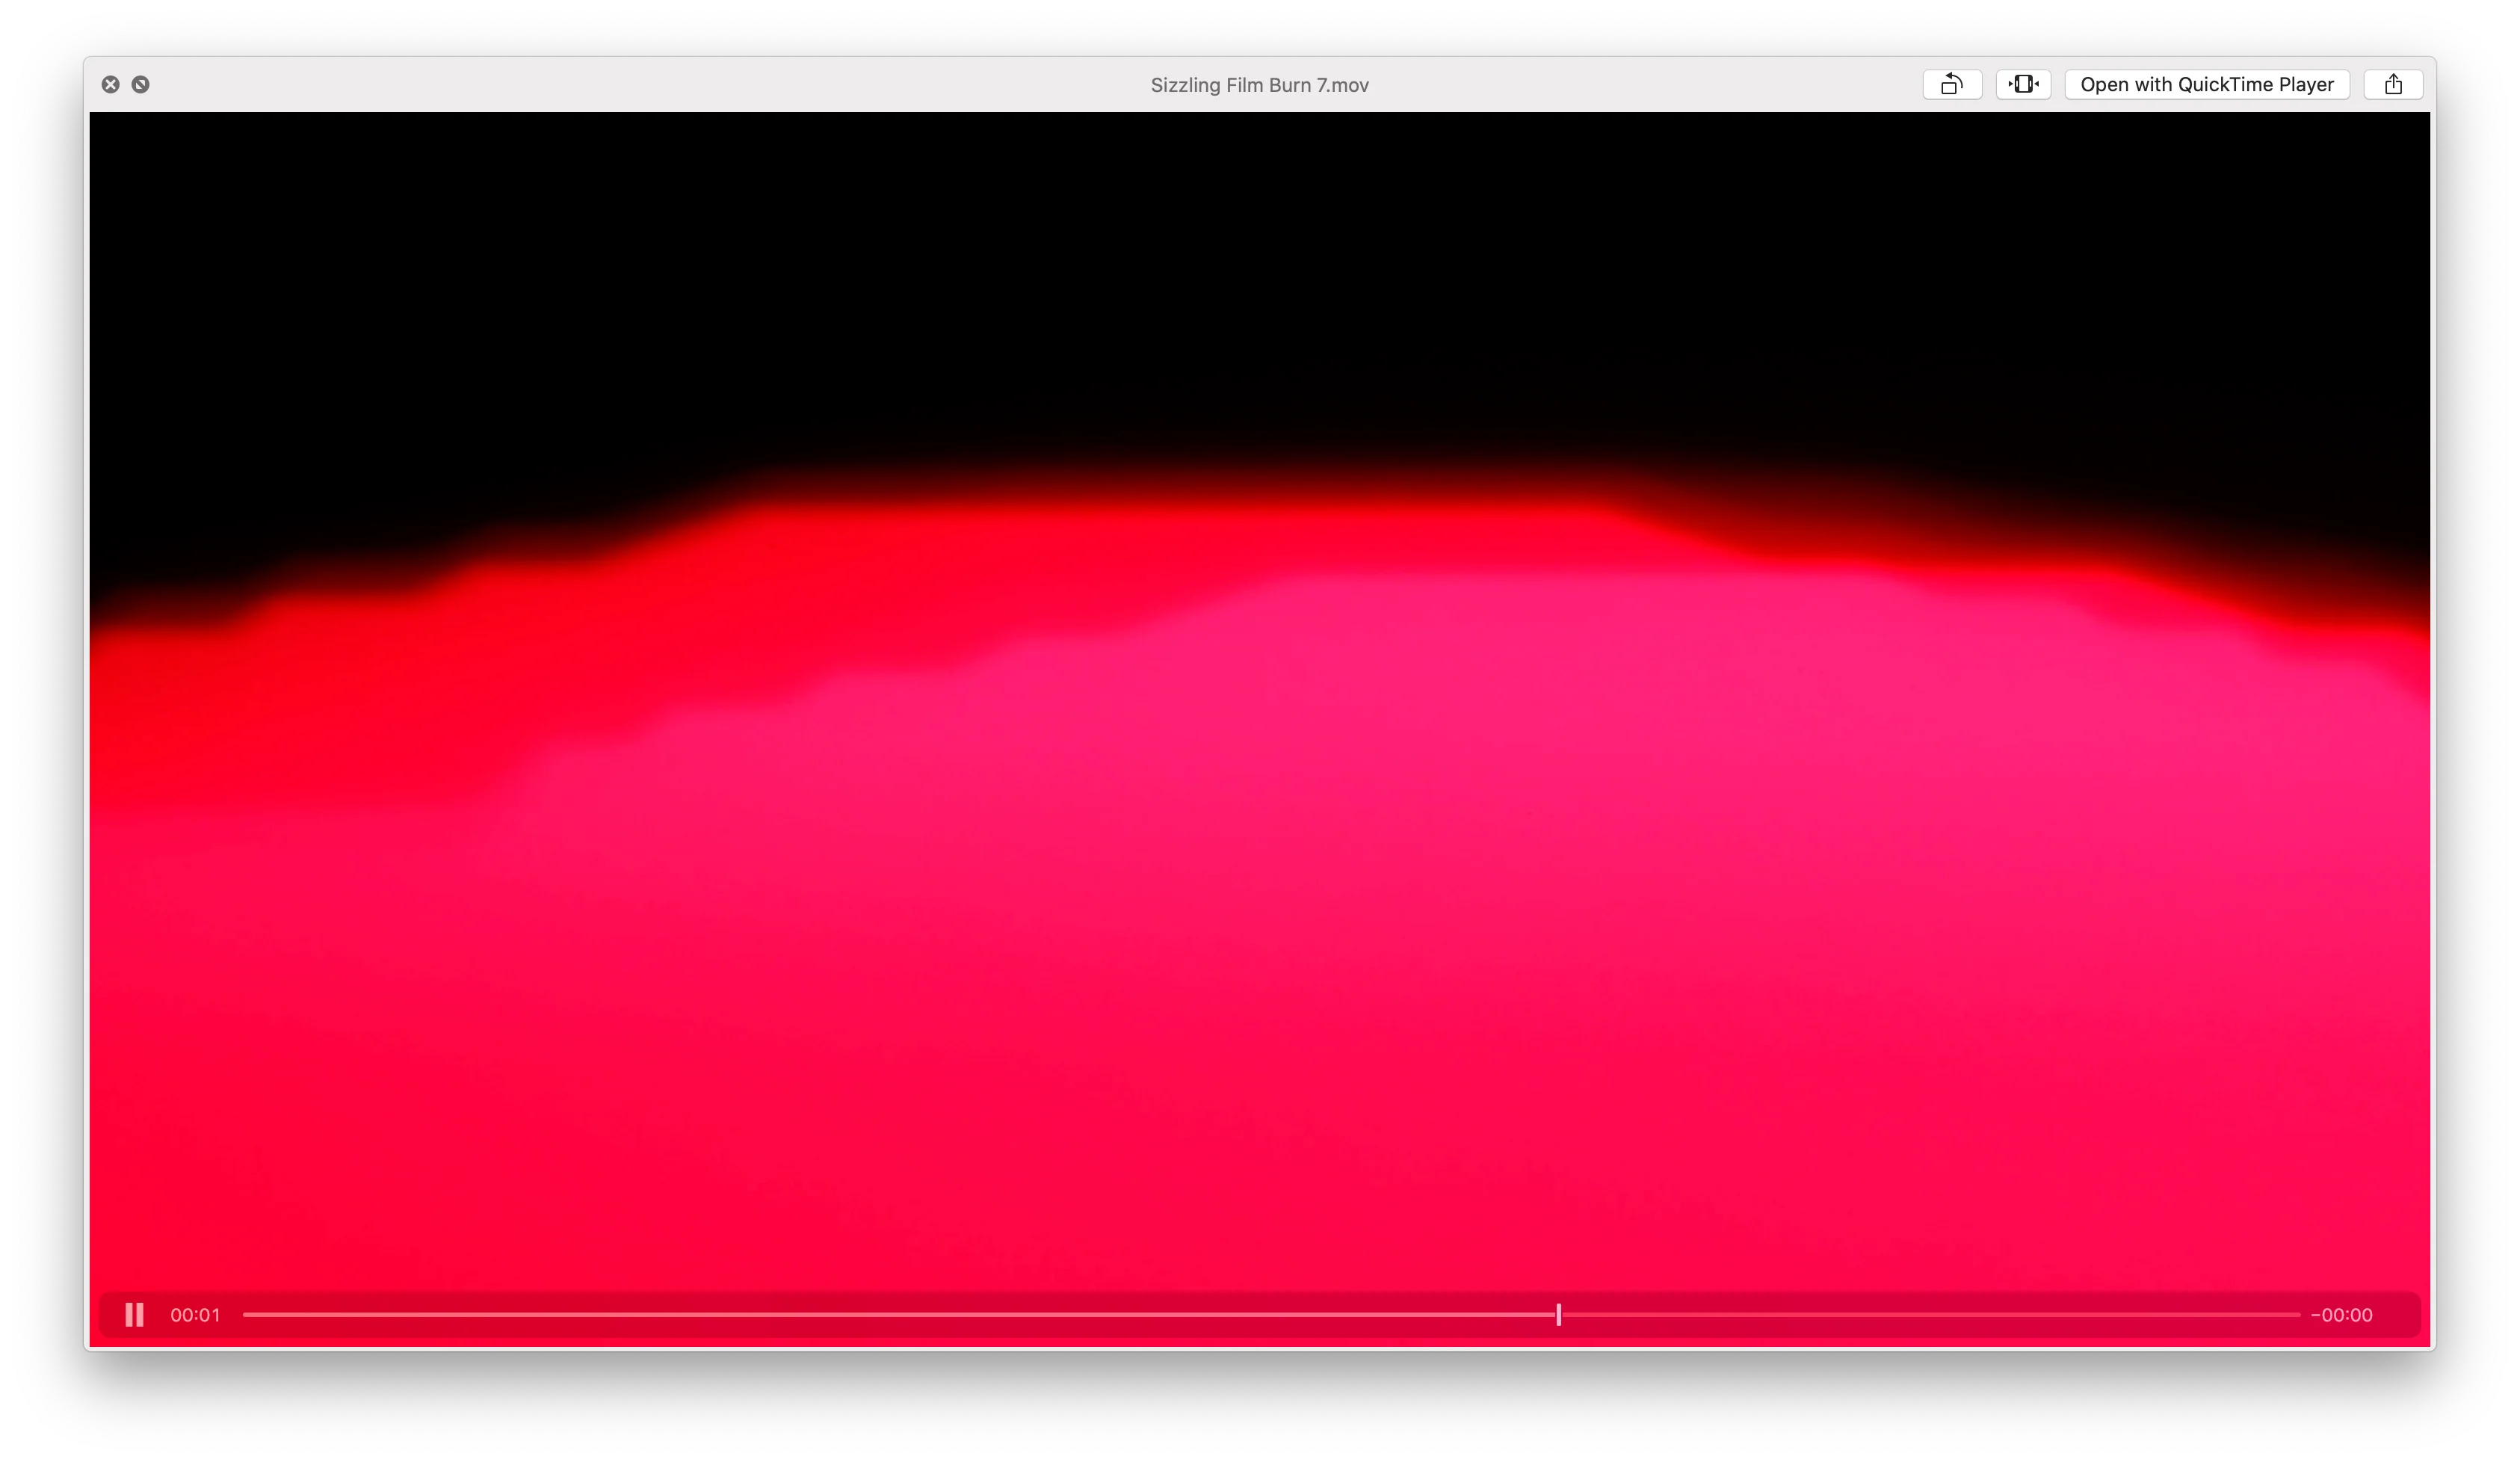Click the played portion of the scrubber
This screenshot has width=2520, height=1462.
point(900,1314)
